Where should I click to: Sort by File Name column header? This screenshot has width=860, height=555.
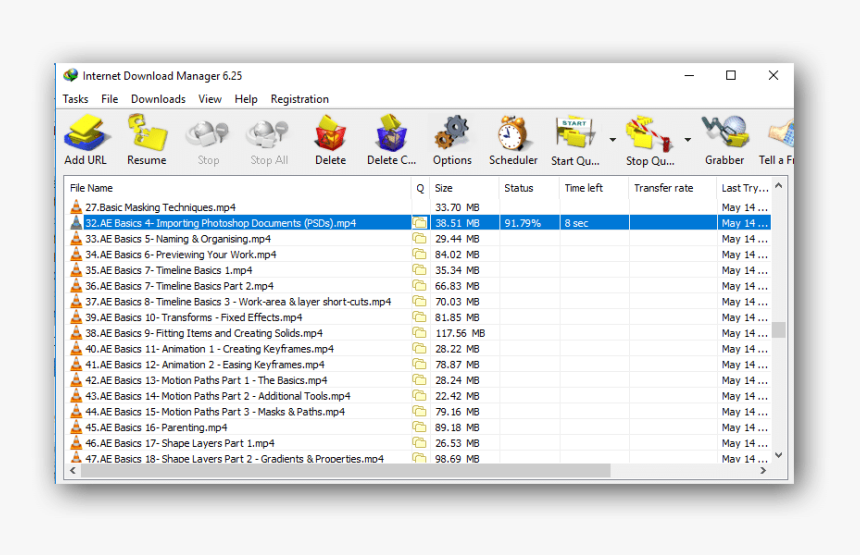238,188
